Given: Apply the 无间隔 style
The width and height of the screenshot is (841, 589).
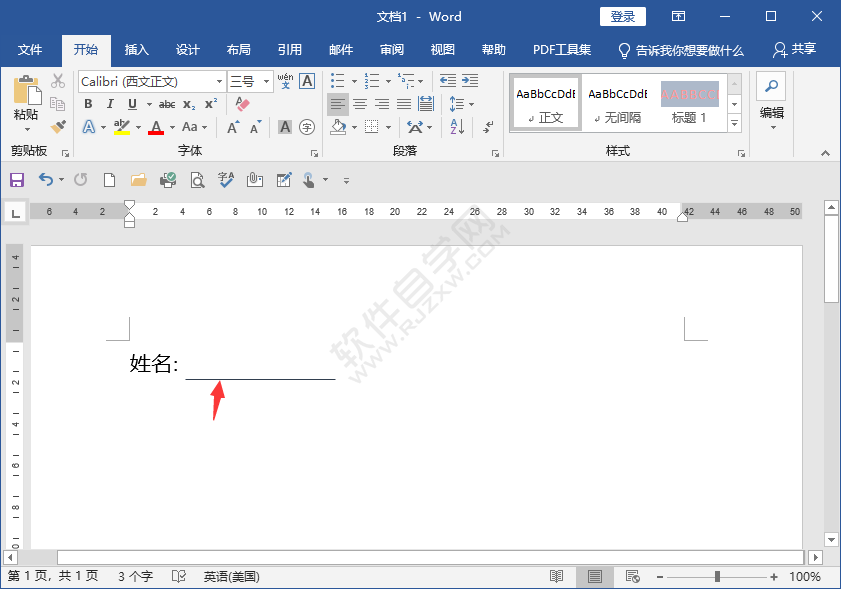Looking at the screenshot, I should click(618, 104).
